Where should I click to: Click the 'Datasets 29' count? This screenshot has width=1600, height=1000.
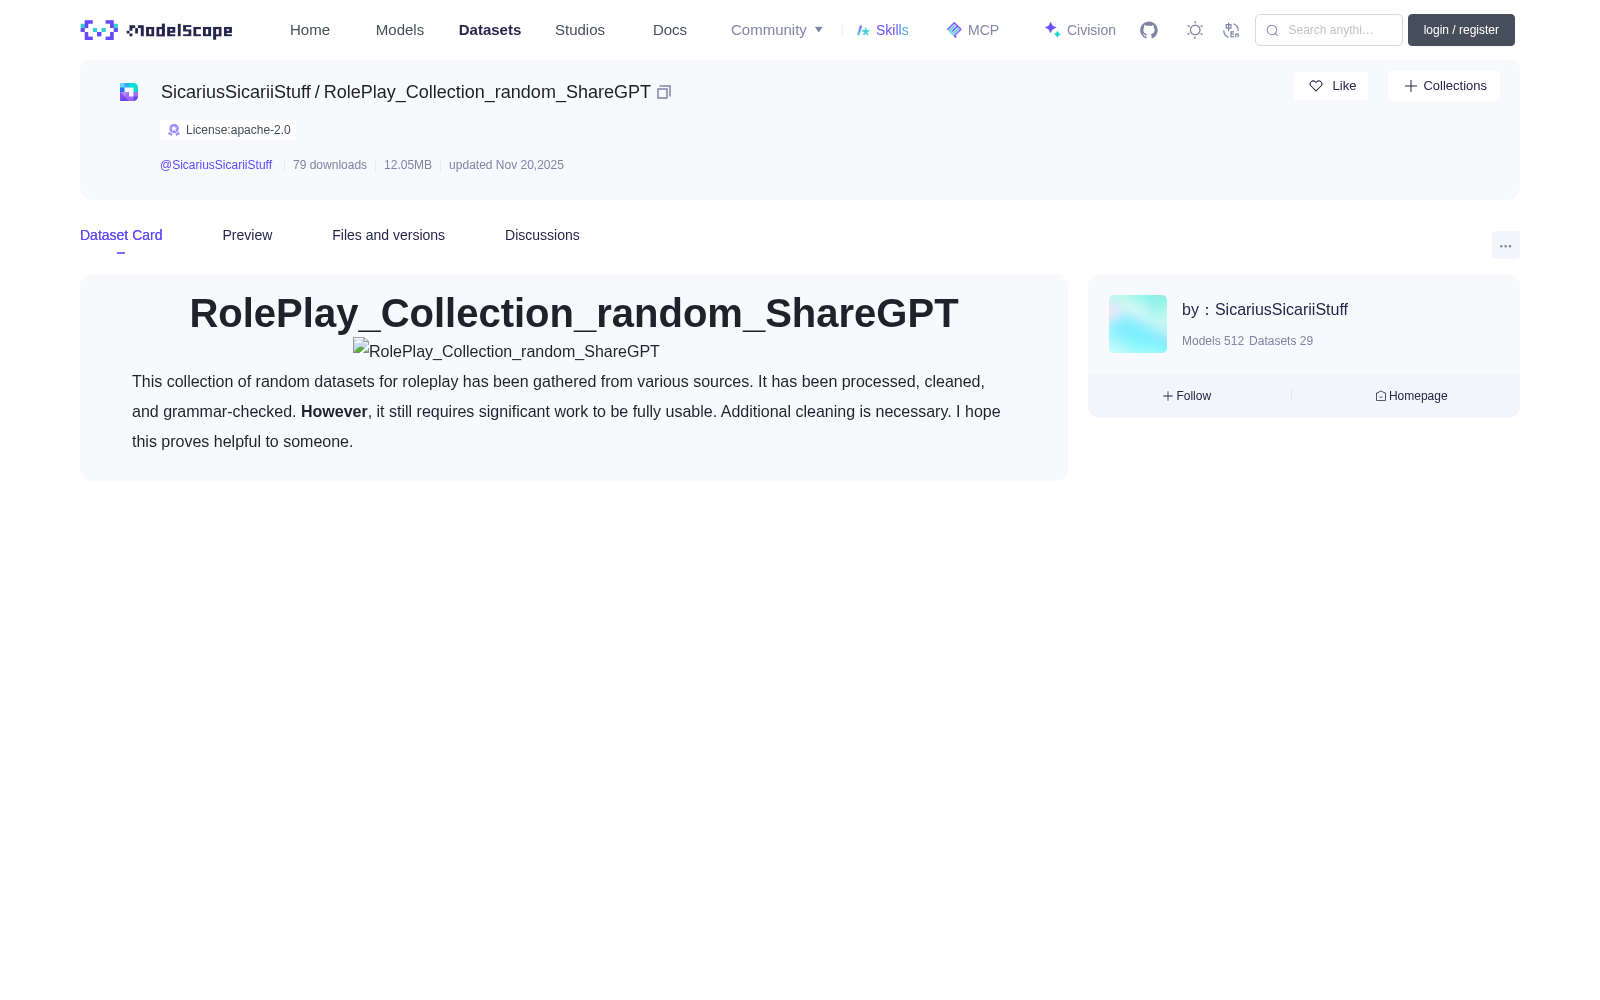(x=1281, y=341)
